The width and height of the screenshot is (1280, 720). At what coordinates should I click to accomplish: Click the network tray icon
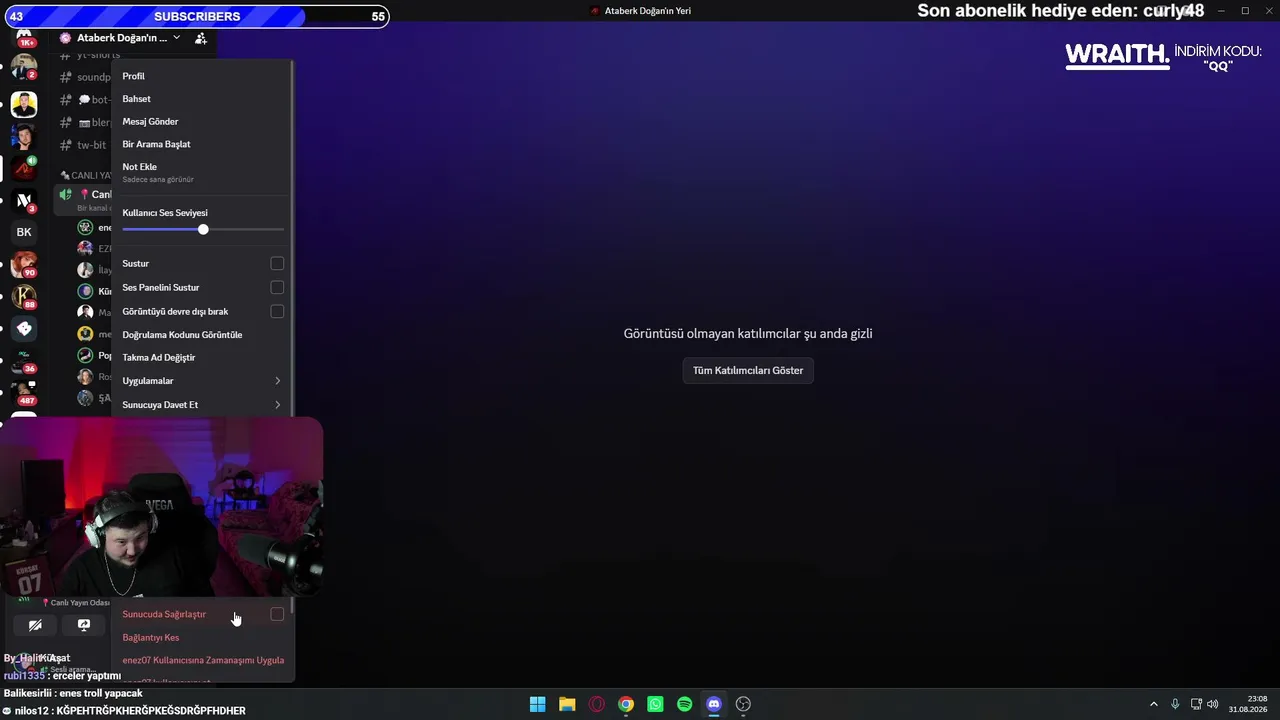coord(1196,704)
